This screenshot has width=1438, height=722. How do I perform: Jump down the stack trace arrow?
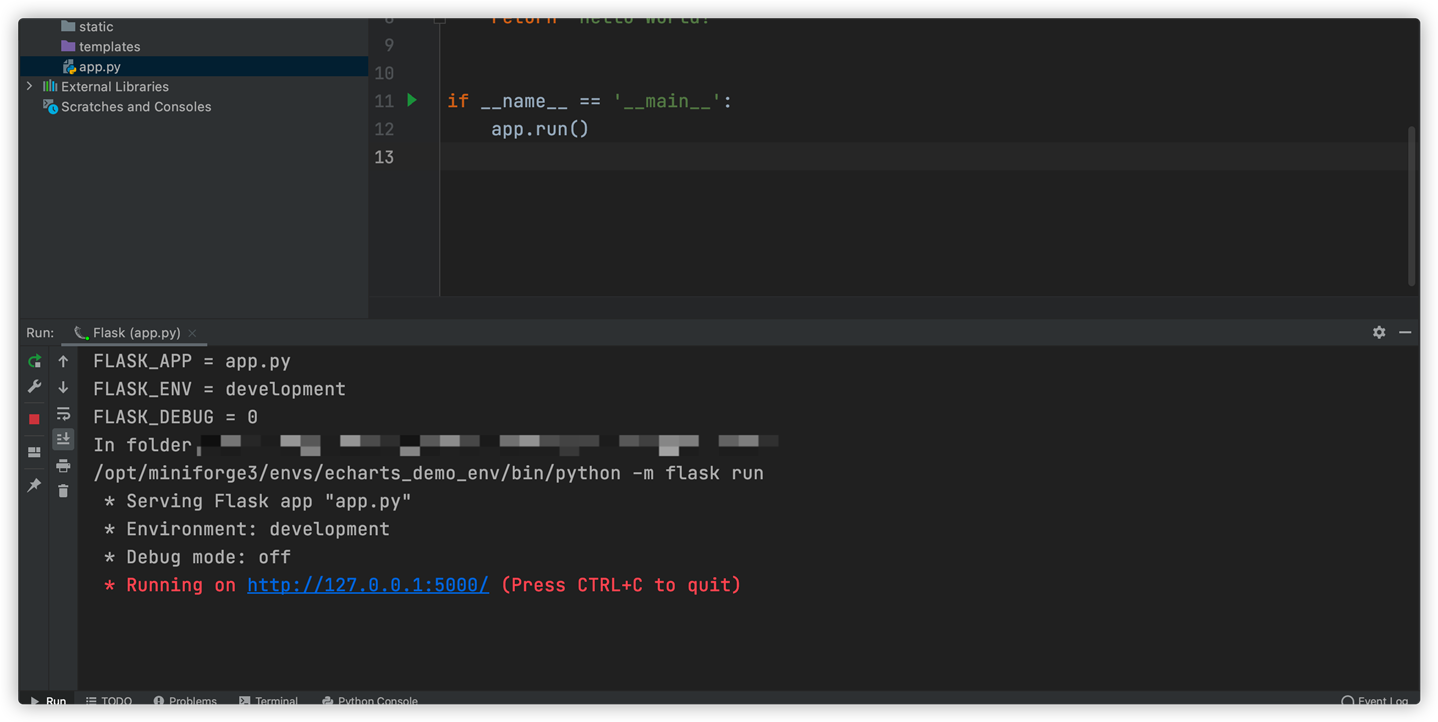pyautogui.click(x=63, y=387)
